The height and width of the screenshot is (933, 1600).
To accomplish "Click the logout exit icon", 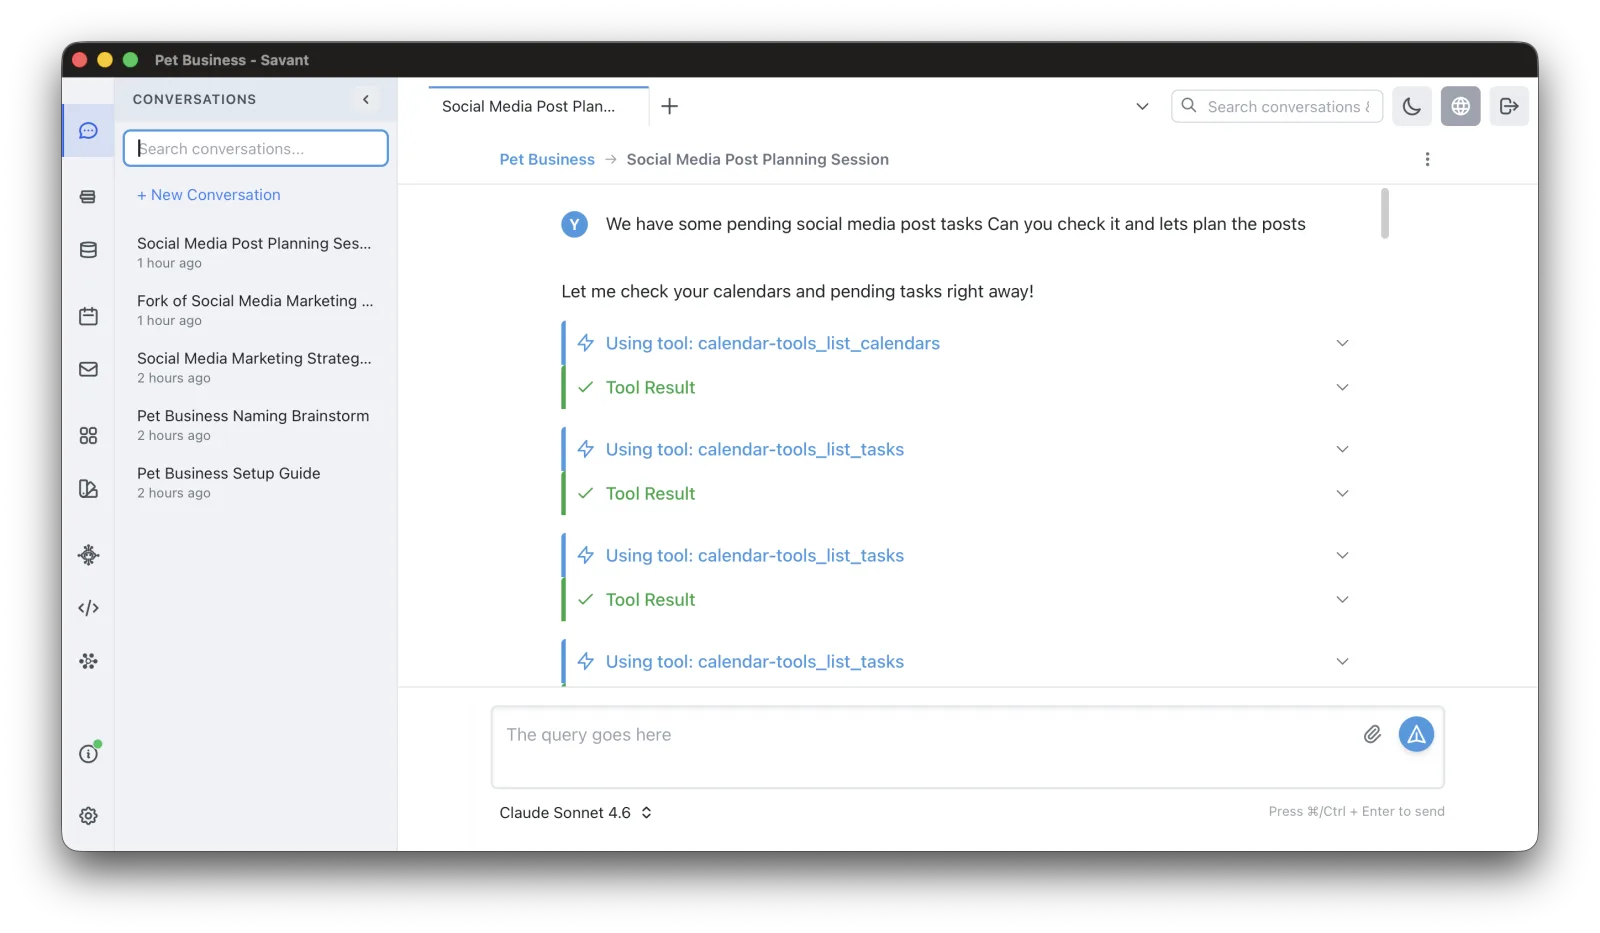I will (1509, 106).
